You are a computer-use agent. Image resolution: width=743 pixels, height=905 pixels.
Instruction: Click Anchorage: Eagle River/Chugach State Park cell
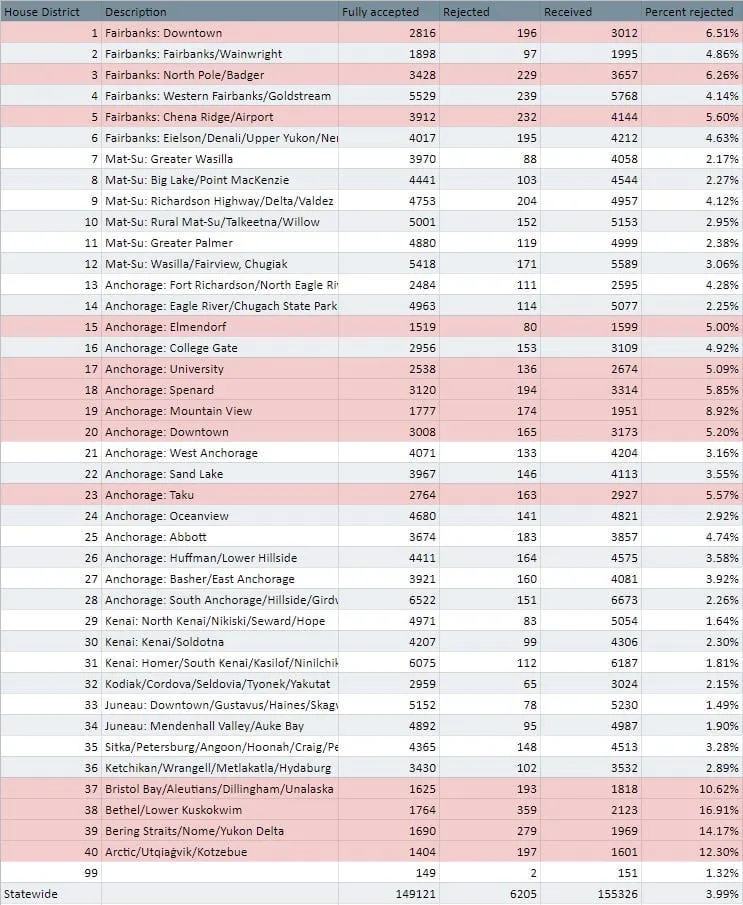point(221,306)
